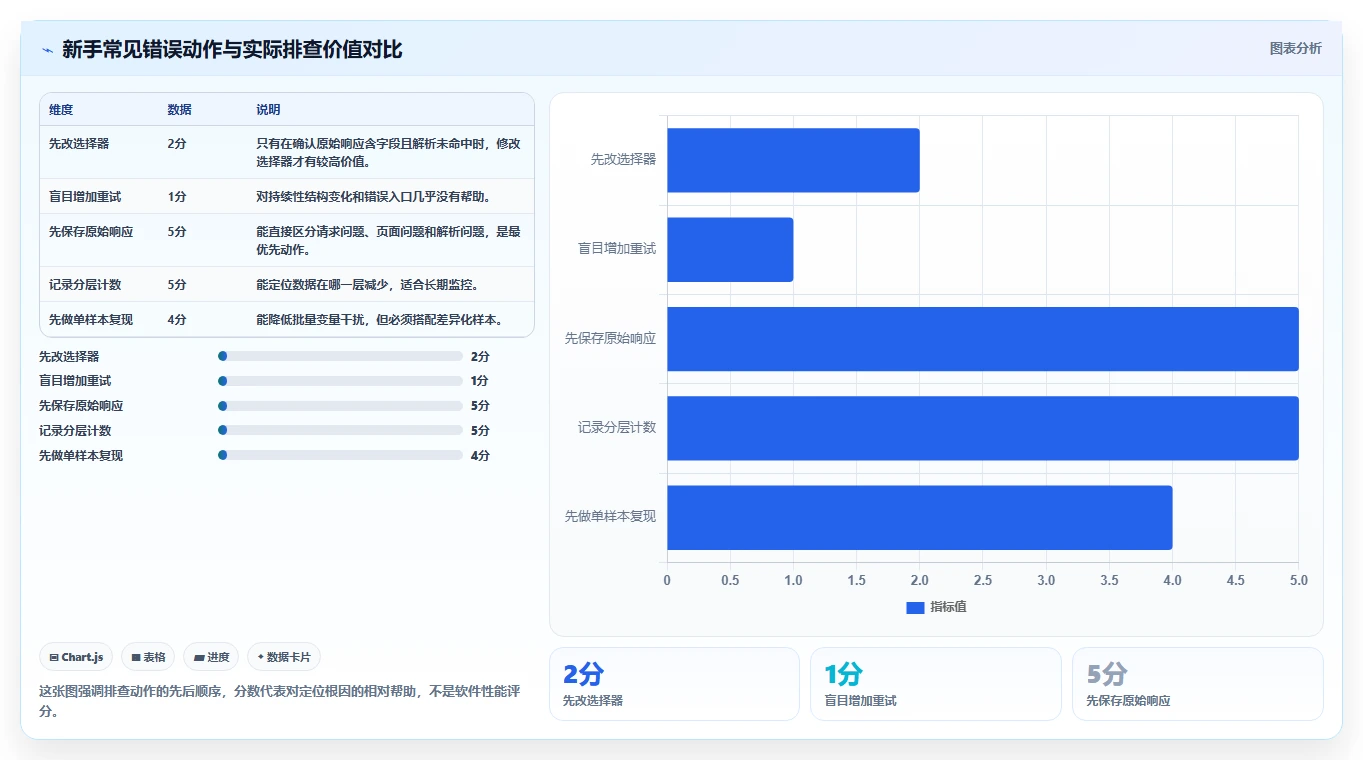
Task: Click the 图表分析 label in header
Action: click(1295, 48)
